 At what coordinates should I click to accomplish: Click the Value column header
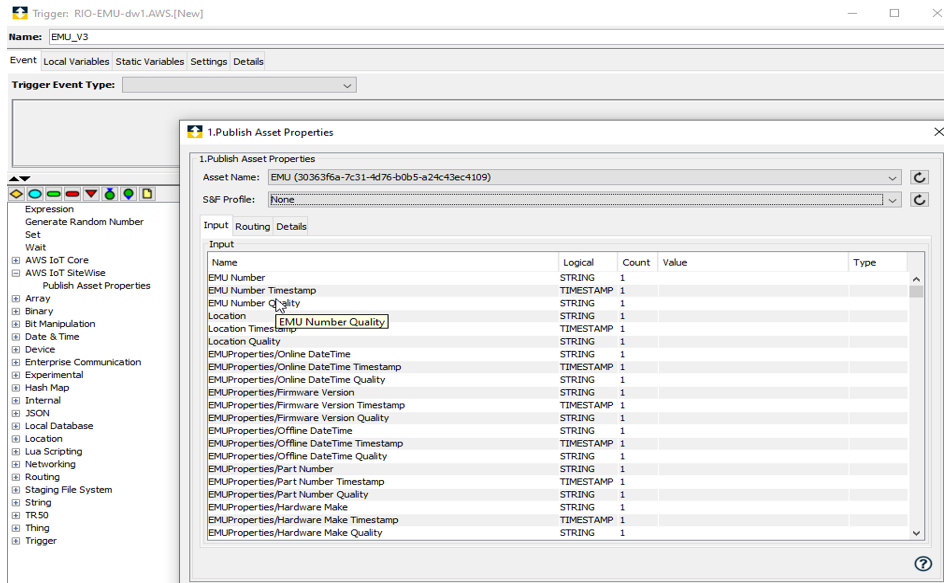(753, 263)
